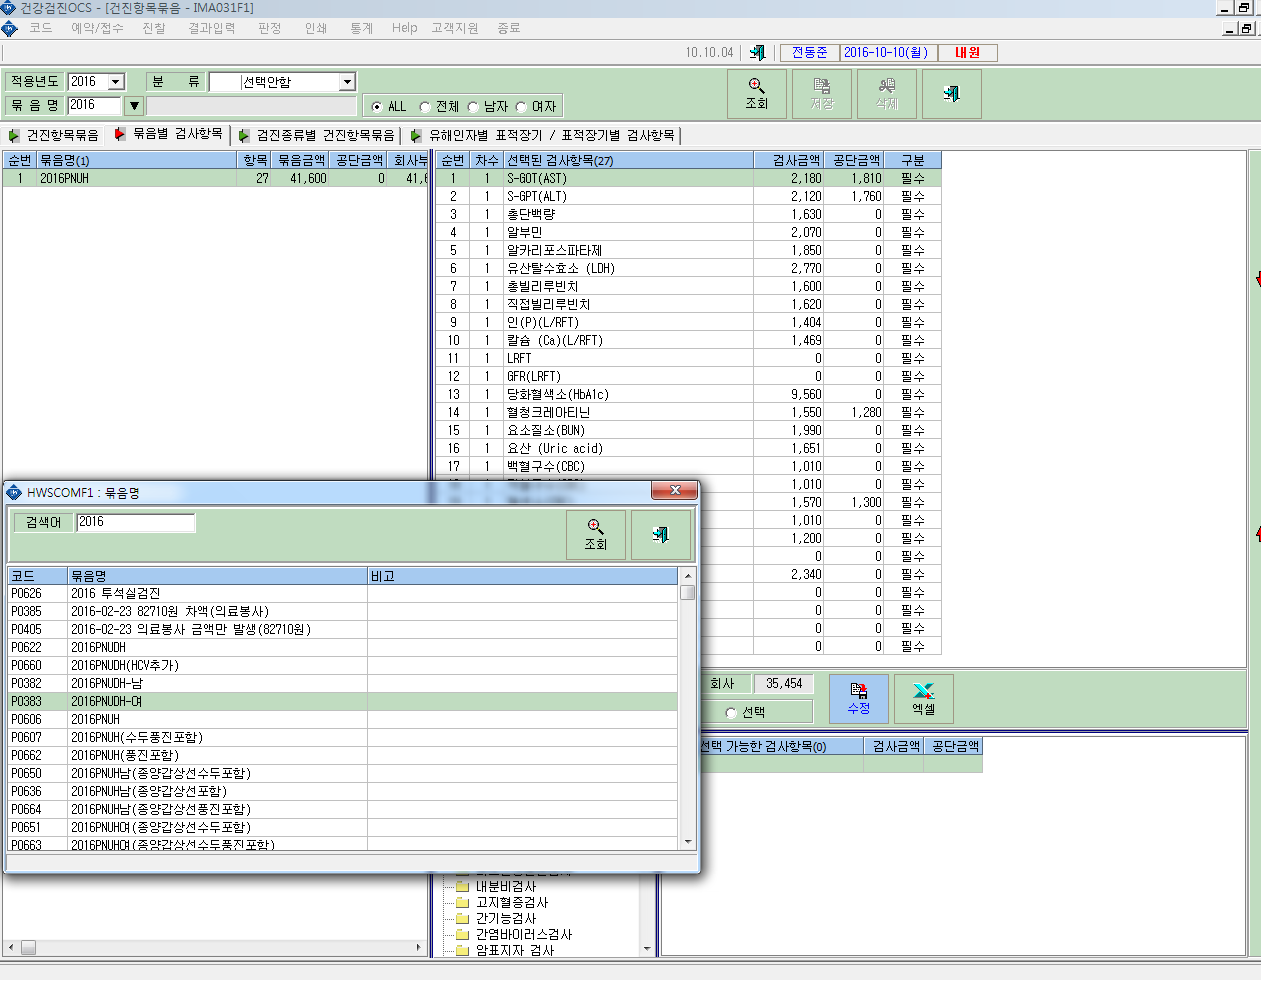Select row 2016PNUH-남 in popup list
This screenshot has height=981, width=1261.
tap(342, 683)
